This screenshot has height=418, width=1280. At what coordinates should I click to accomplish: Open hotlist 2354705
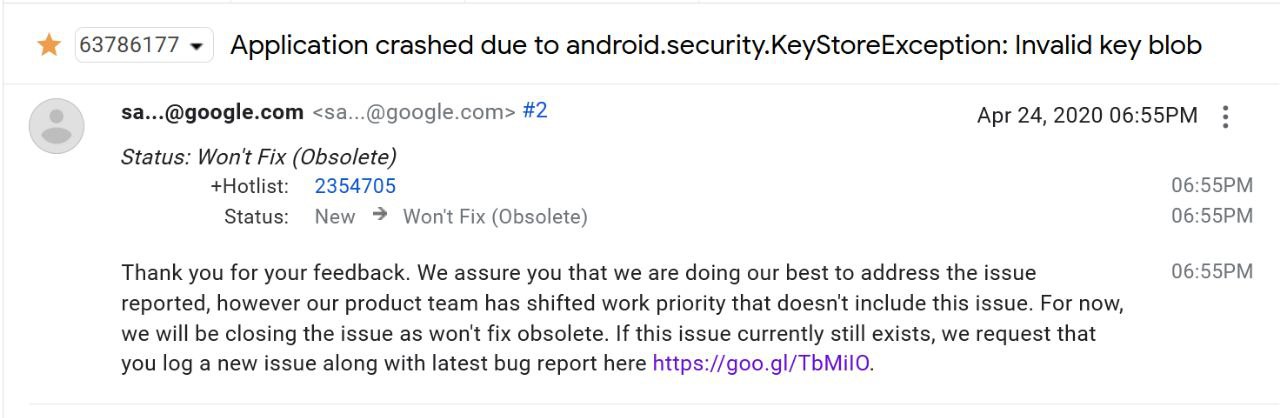(x=355, y=186)
